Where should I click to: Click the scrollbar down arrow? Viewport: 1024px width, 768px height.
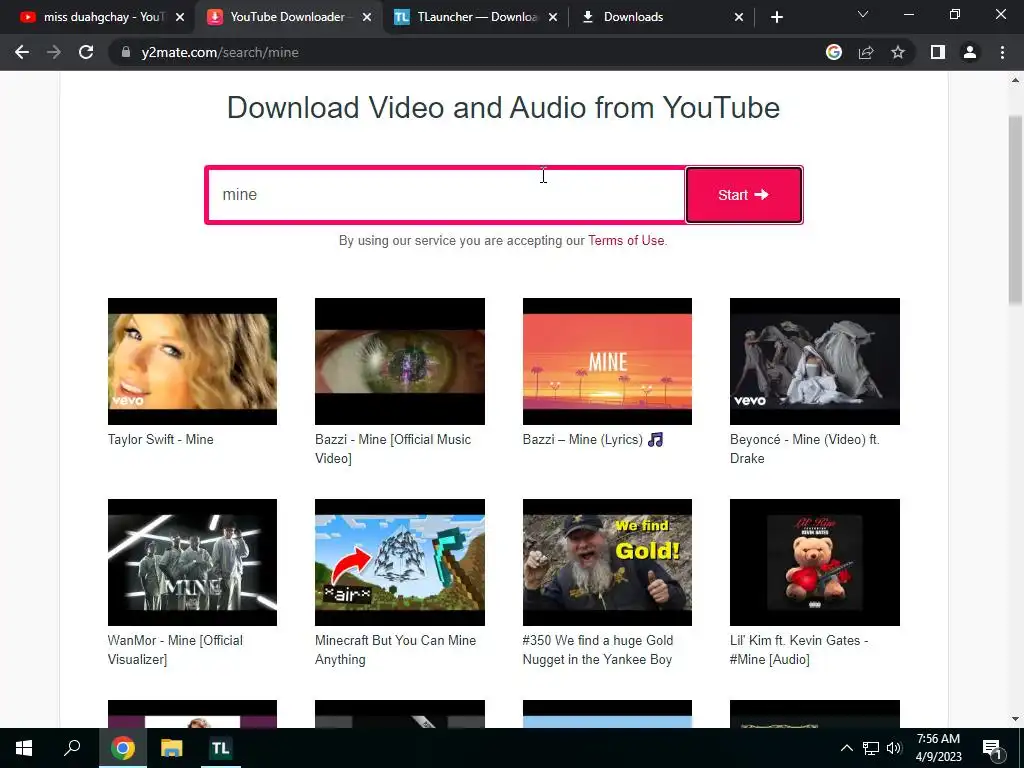tap(1015, 719)
